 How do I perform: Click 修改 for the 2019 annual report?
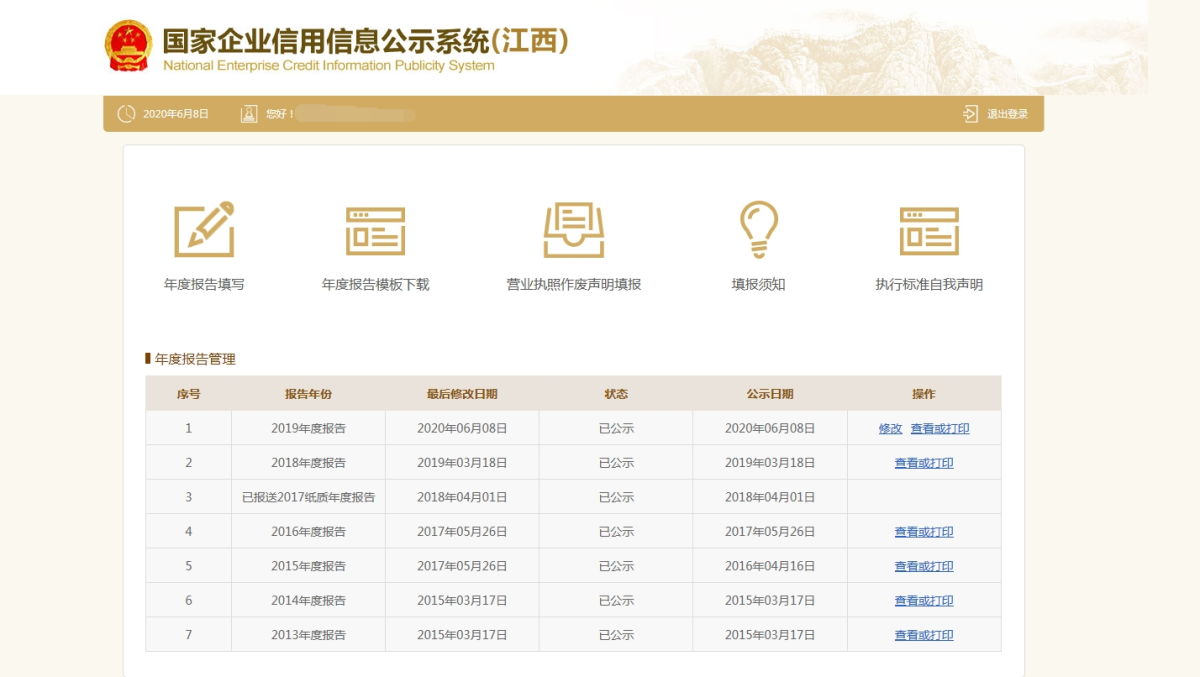coord(890,428)
